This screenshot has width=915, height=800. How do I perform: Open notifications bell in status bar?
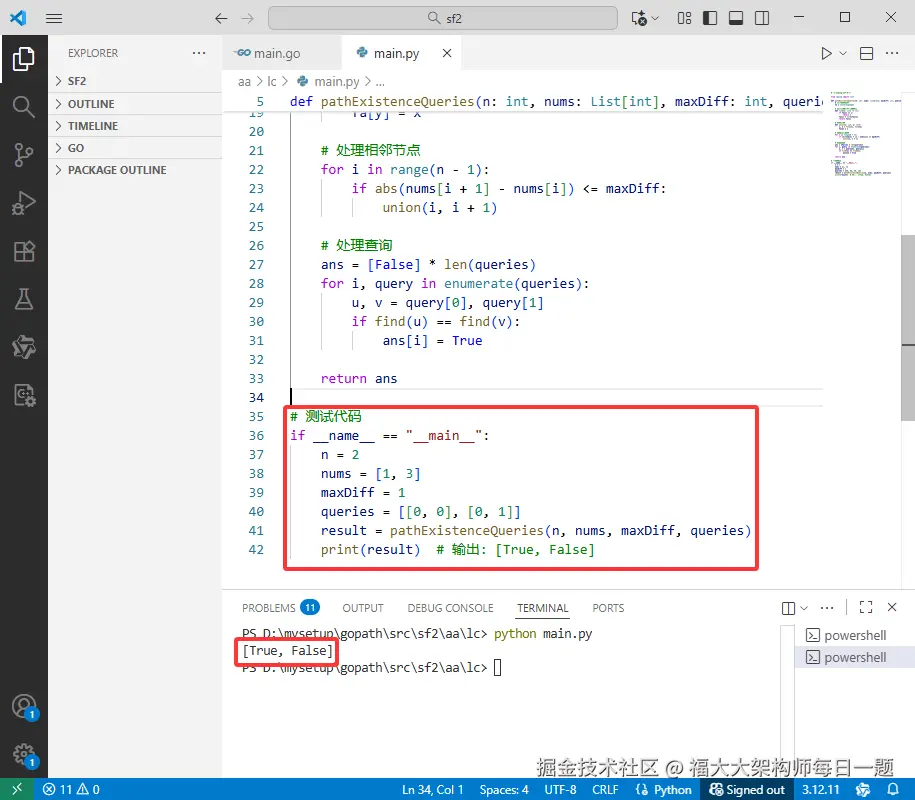pyautogui.click(x=892, y=789)
